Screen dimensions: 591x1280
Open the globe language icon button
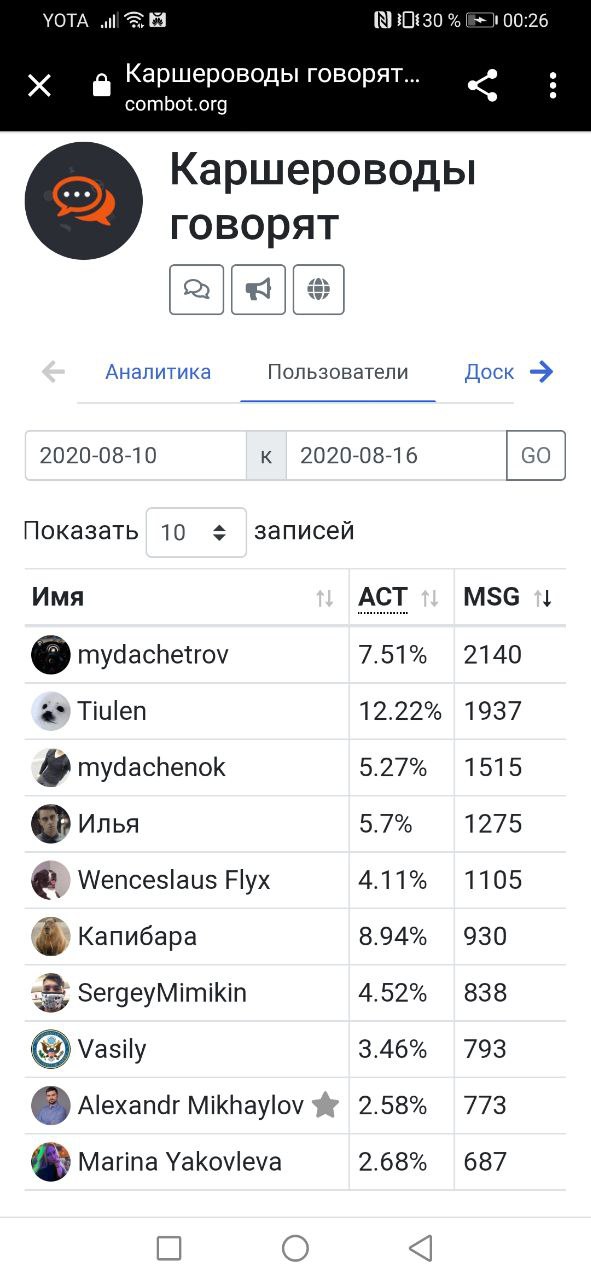click(x=319, y=290)
